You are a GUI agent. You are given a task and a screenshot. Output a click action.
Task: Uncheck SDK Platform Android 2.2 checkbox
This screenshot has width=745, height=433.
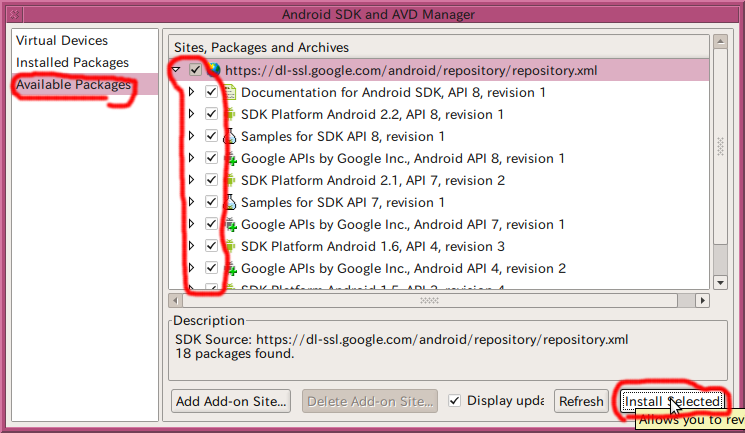pos(211,114)
